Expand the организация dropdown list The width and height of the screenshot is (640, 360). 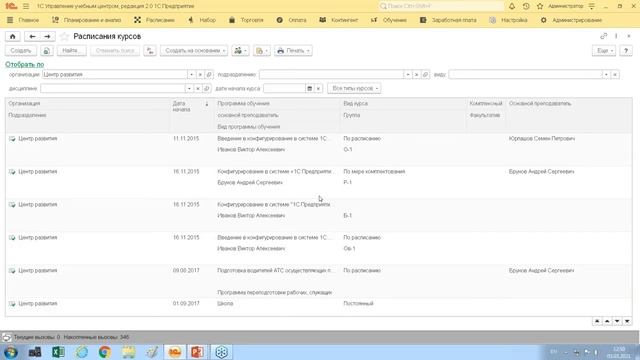[191, 75]
